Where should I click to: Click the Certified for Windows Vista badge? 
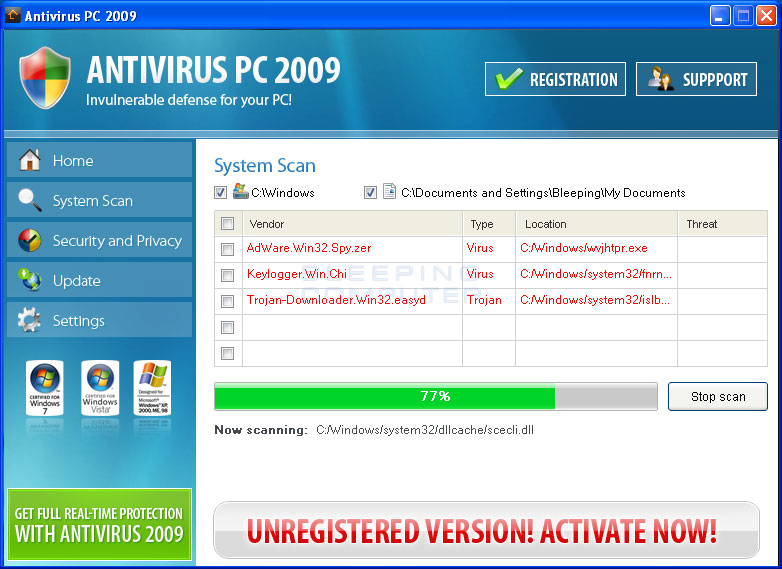click(x=100, y=388)
